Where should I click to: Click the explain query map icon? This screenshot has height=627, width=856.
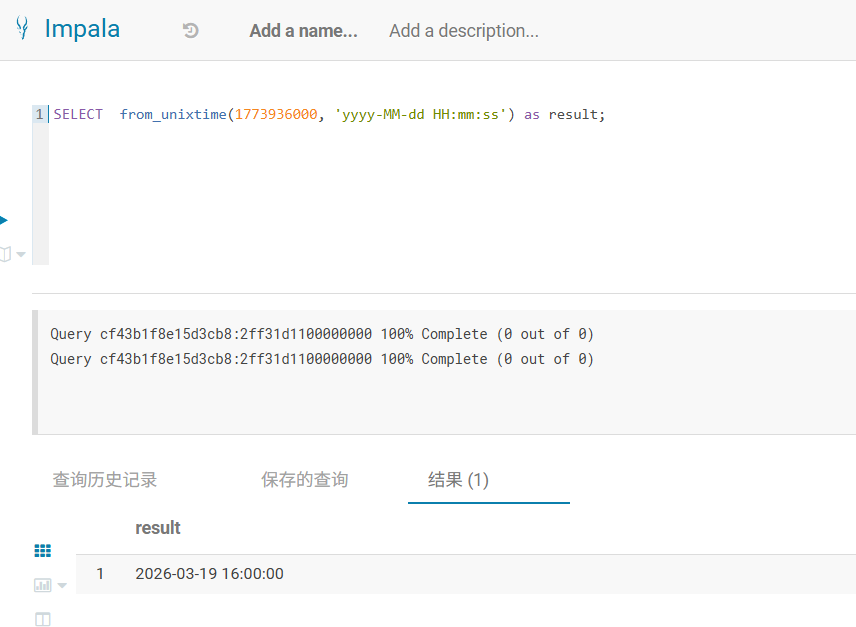(5, 254)
